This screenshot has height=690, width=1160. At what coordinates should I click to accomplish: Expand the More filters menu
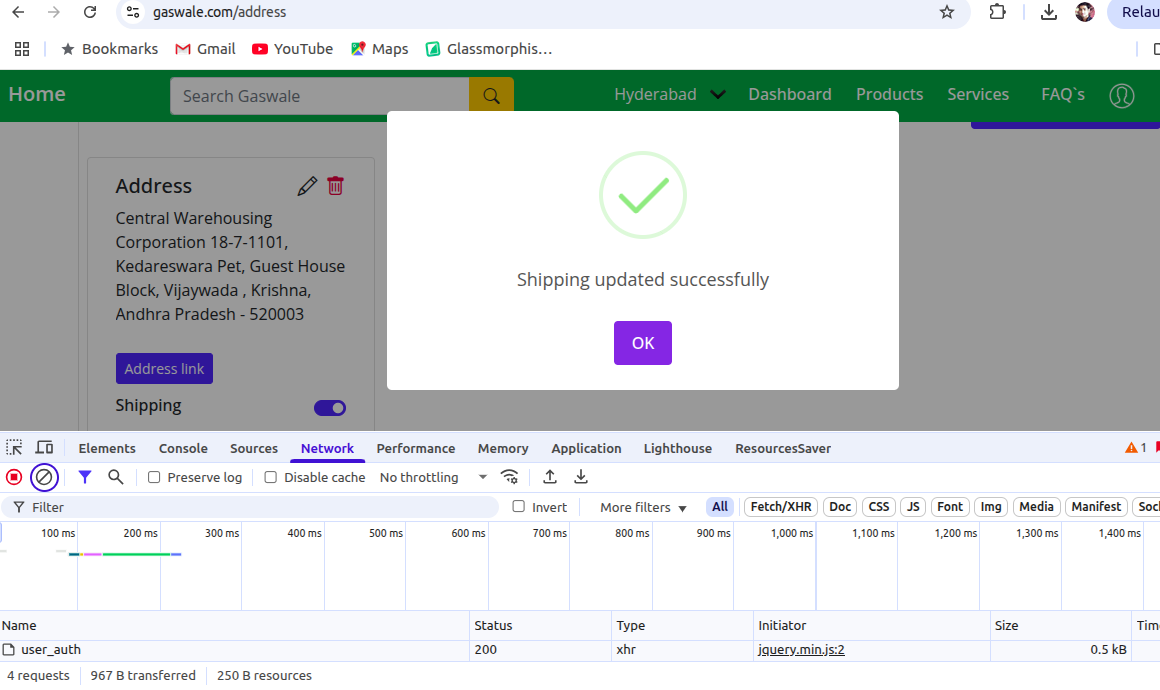pyautogui.click(x=643, y=508)
